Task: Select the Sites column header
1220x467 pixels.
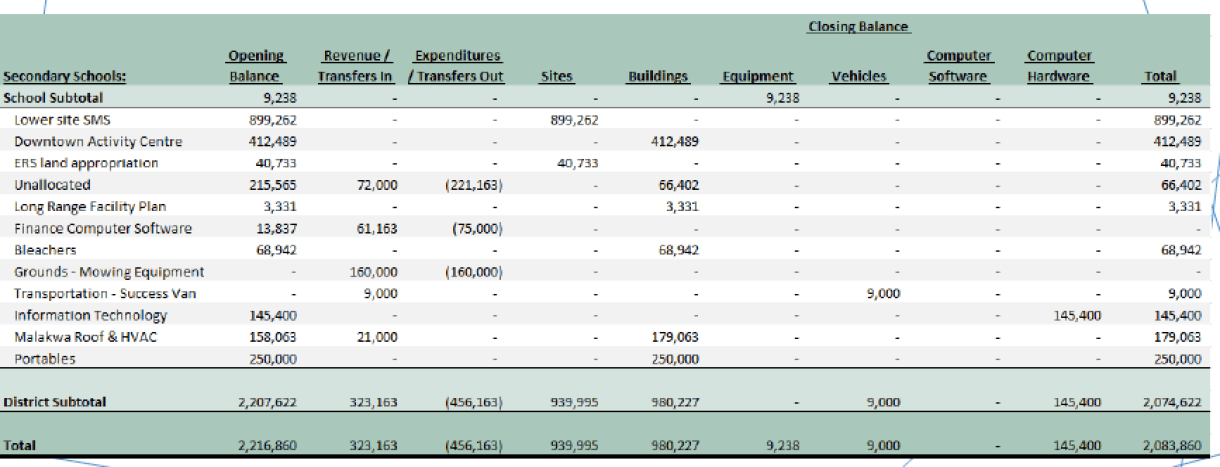Action: [x=556, y=76]
